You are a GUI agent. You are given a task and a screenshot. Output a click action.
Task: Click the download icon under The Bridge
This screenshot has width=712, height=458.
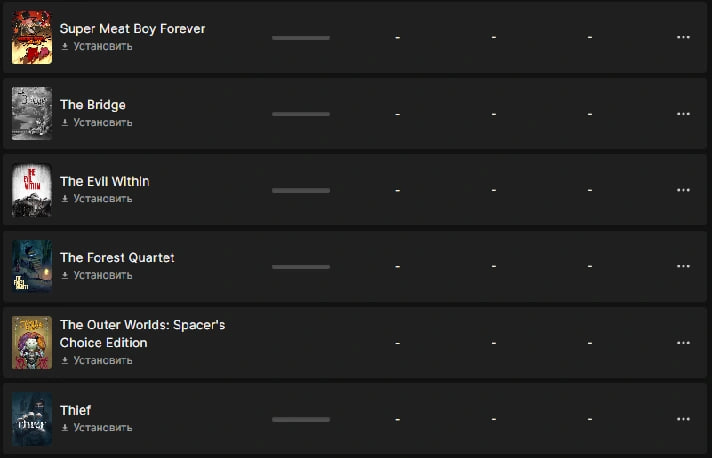point(65,123)
